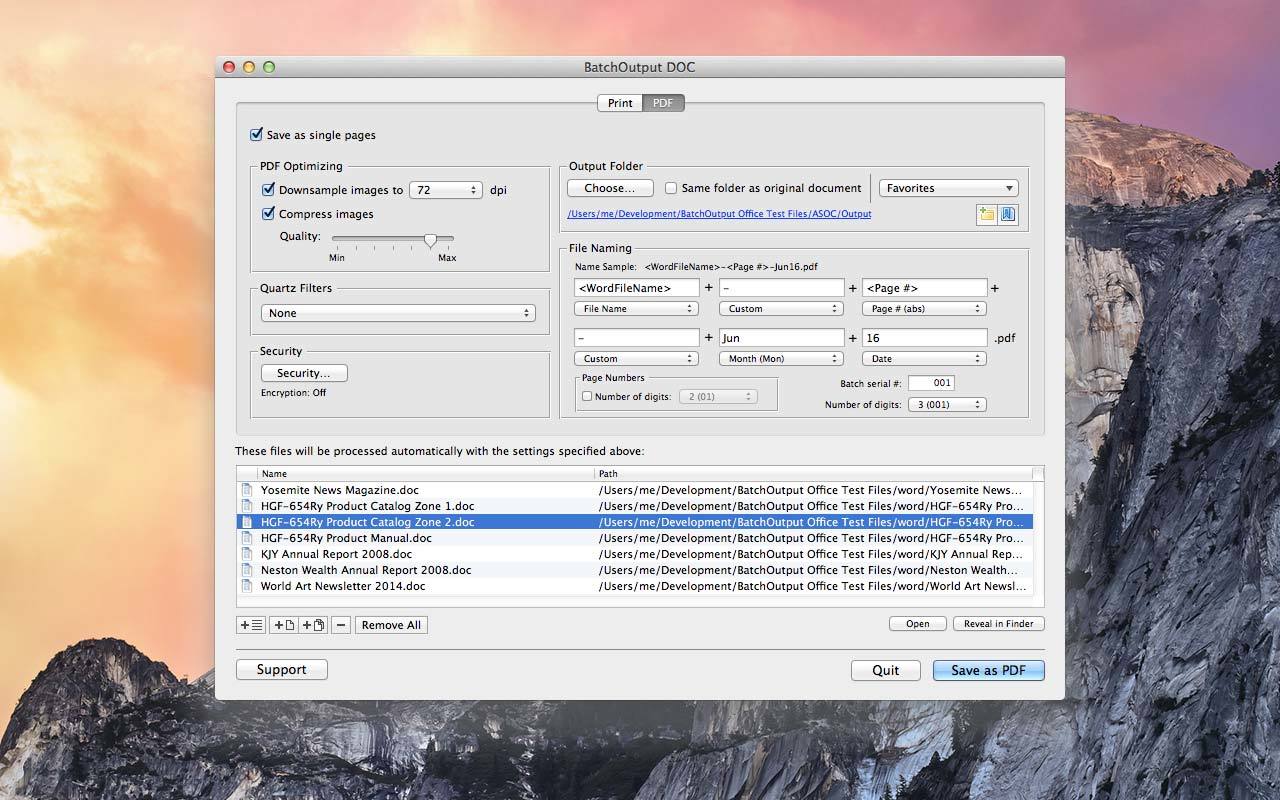Switch to the Print tab
The height and width of the screenshot is (800, 1280).
[x=619, y=102]
